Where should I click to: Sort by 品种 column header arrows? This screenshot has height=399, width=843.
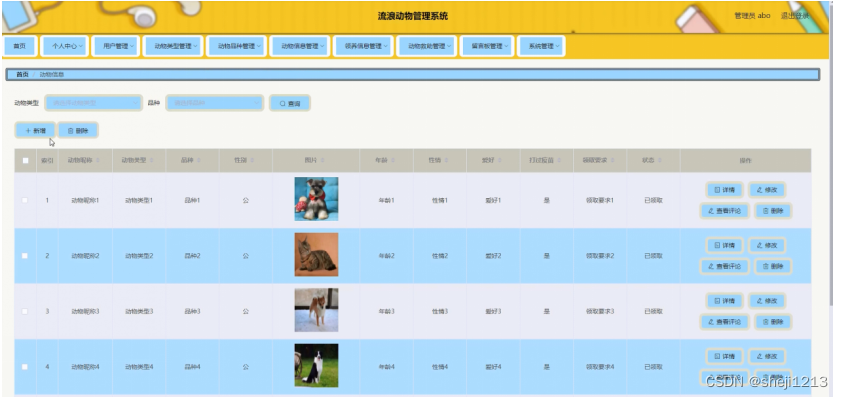(199, 161)
